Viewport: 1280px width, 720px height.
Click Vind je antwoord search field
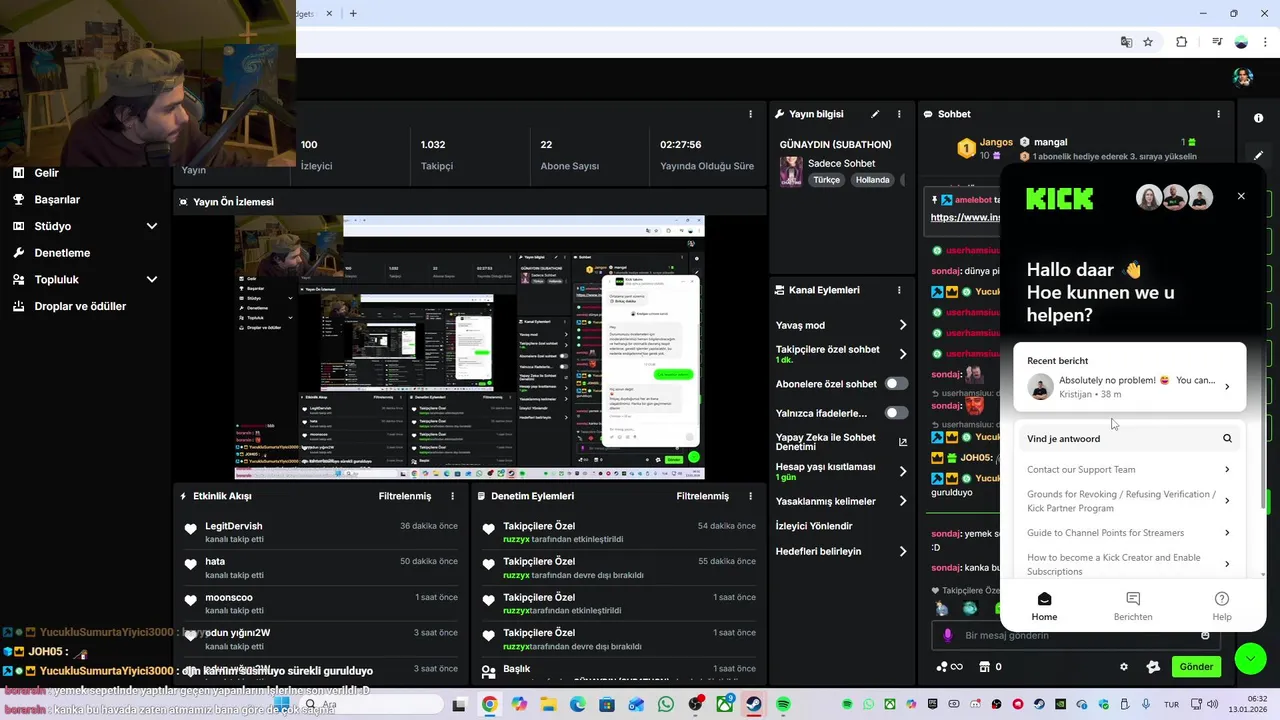pyautogui.click(x=1130, y=438)
